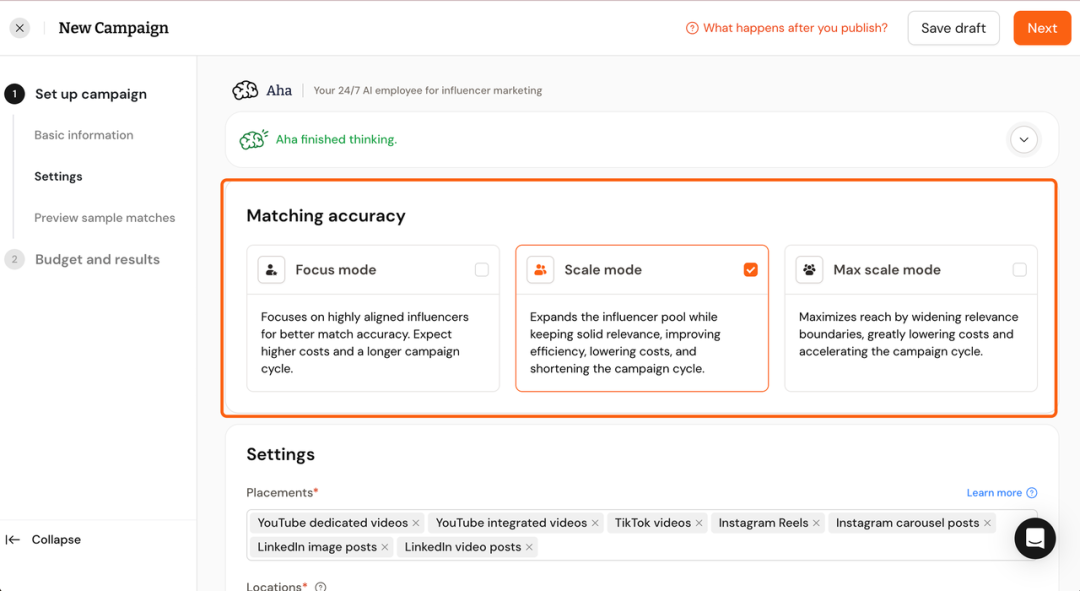The image size is (1080, 591).
Task: Click the Focus mode single-person icon
Action: pyautogui.click(x=271, y=270)
